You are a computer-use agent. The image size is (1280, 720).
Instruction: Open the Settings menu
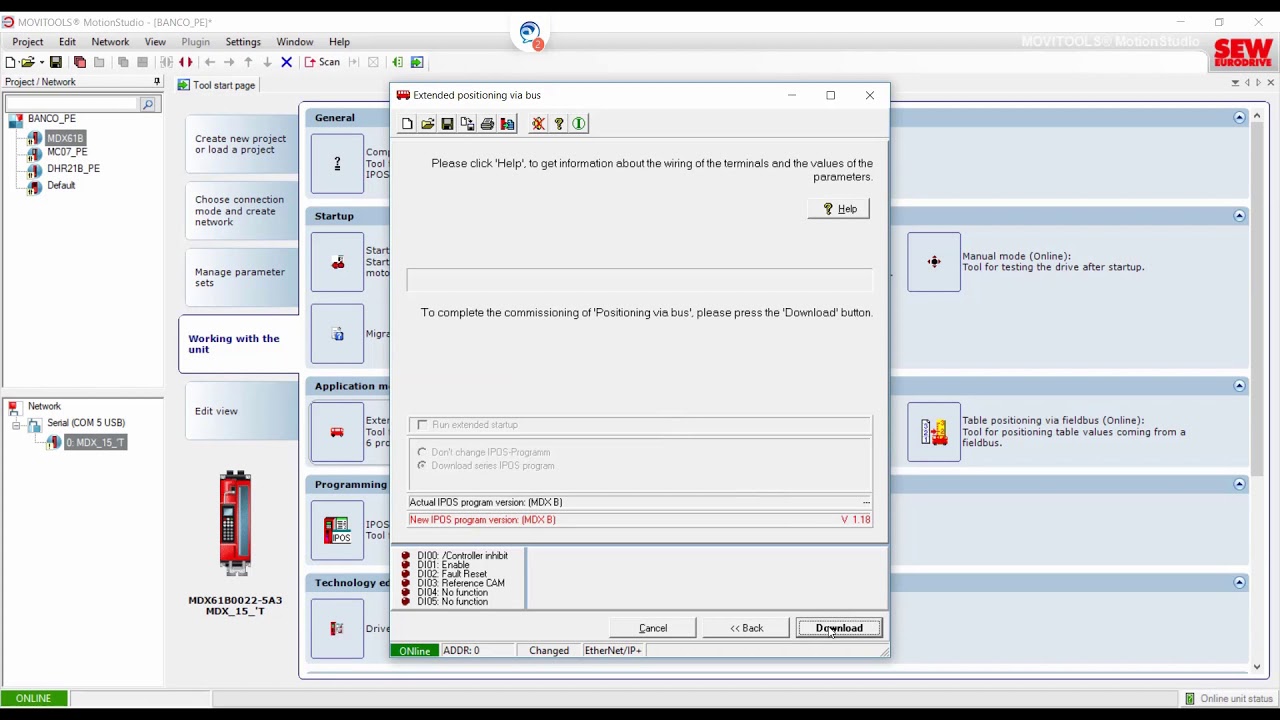(x=243, y=42)
